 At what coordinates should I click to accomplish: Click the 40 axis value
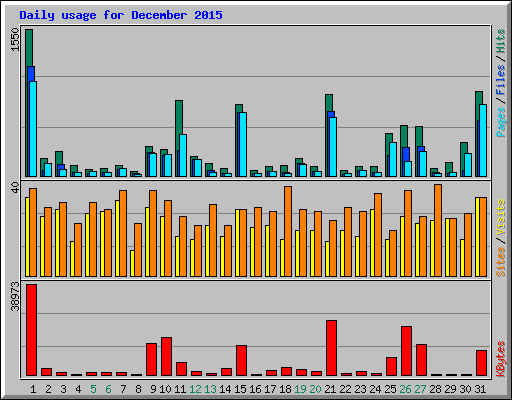(x=15, y=187)
